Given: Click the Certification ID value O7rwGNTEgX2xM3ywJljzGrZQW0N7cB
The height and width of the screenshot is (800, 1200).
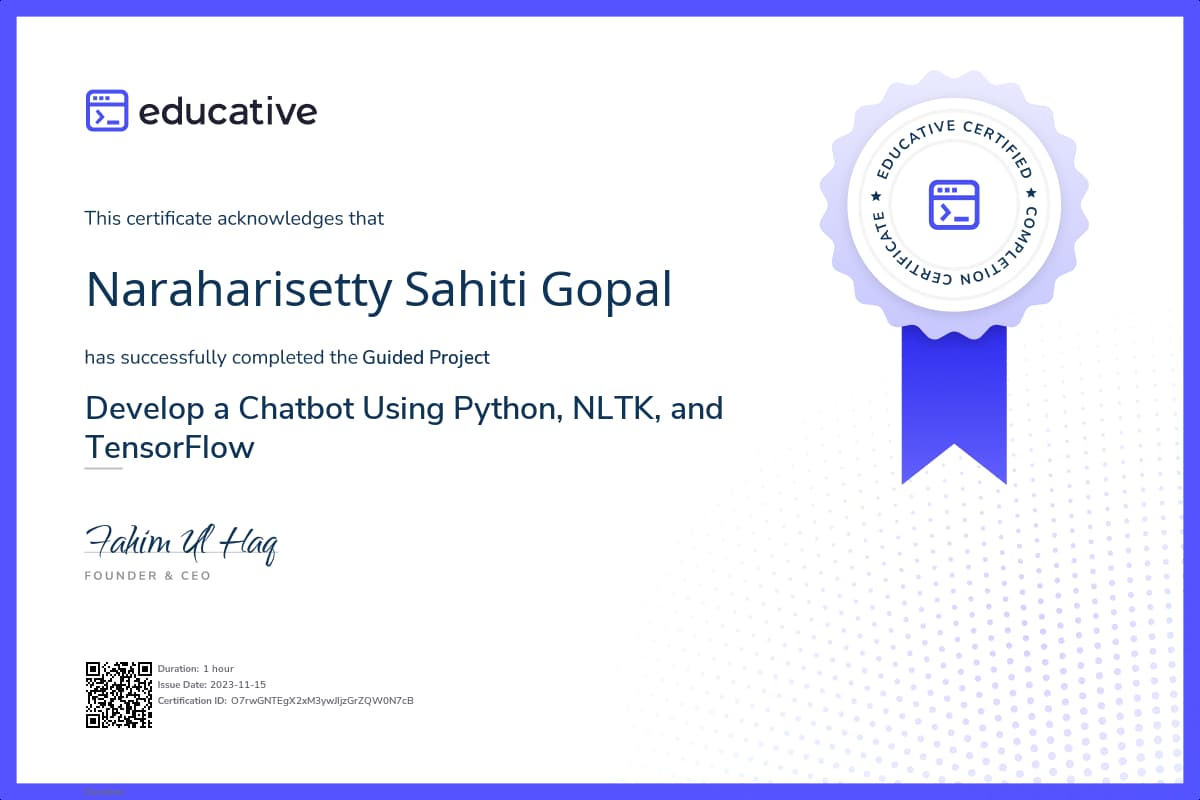Looking at the screenshot, I should [322, 700].
